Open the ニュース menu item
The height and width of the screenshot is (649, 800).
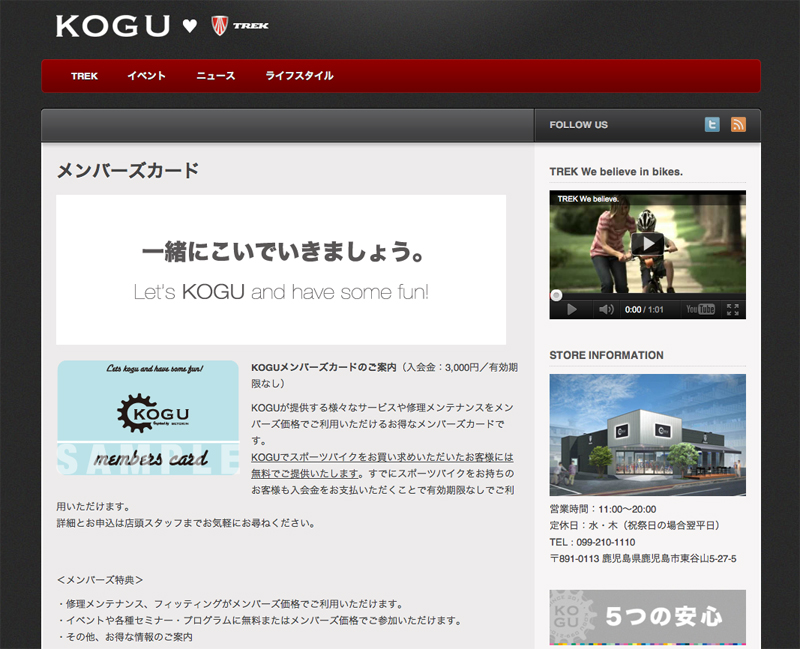pyautogui.click(x=215, y=76)
